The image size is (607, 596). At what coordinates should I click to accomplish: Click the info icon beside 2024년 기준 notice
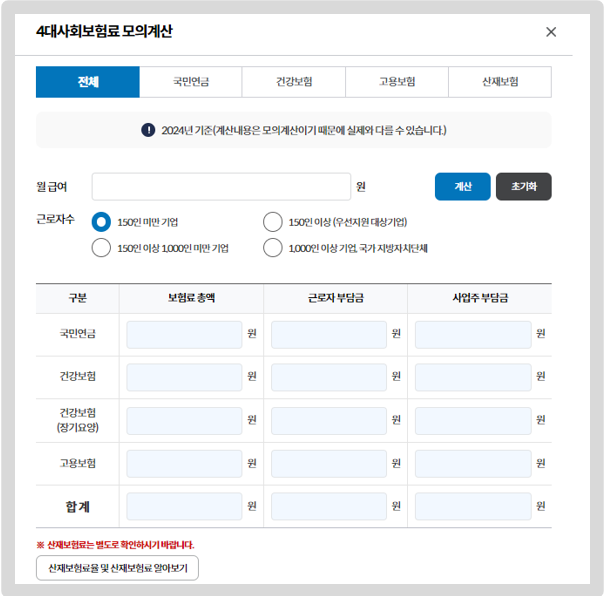(x=148, y=130)
